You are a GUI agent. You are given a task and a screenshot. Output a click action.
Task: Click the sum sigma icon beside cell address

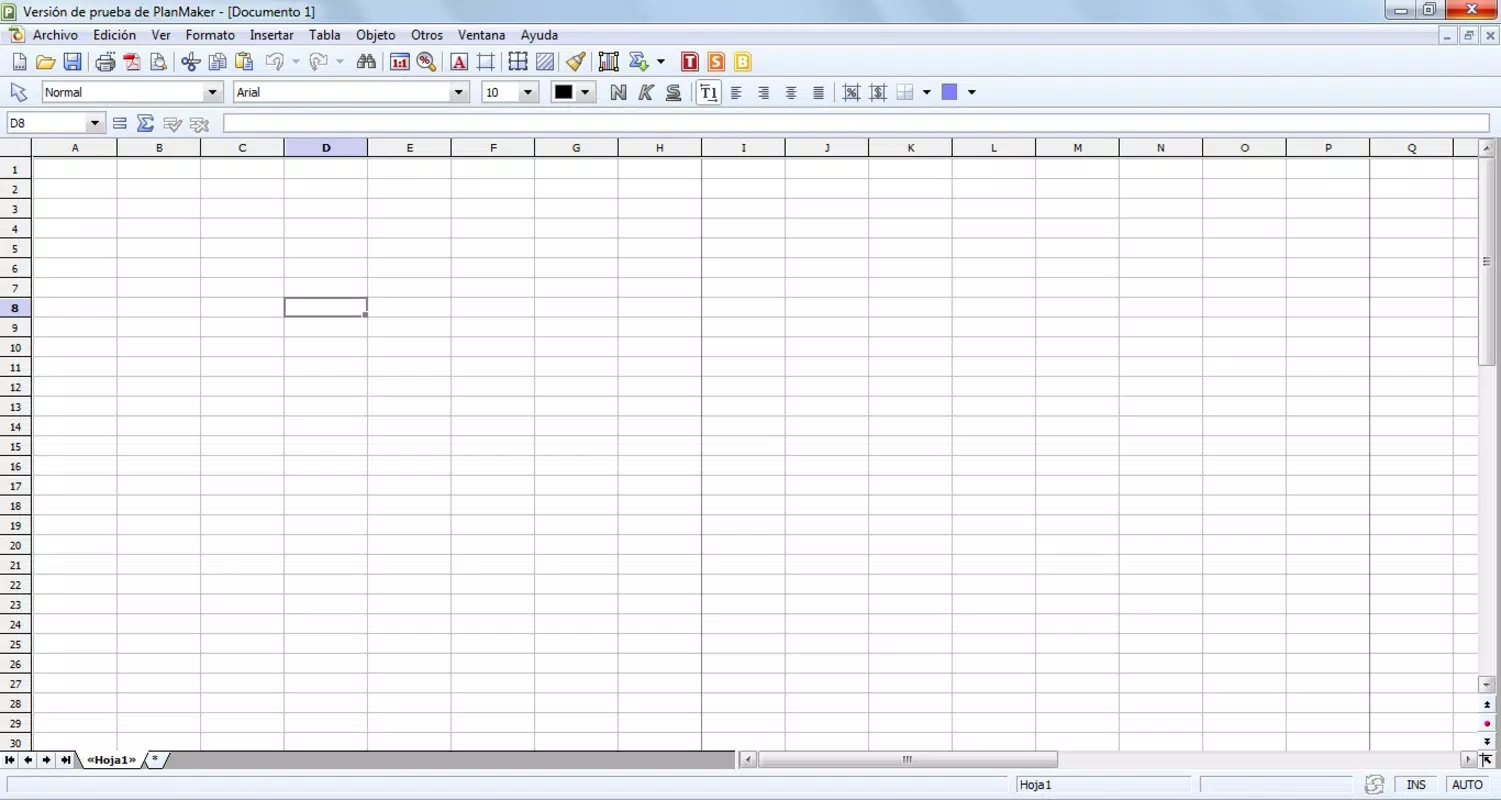pyautogui.click(x=145, y=123)
